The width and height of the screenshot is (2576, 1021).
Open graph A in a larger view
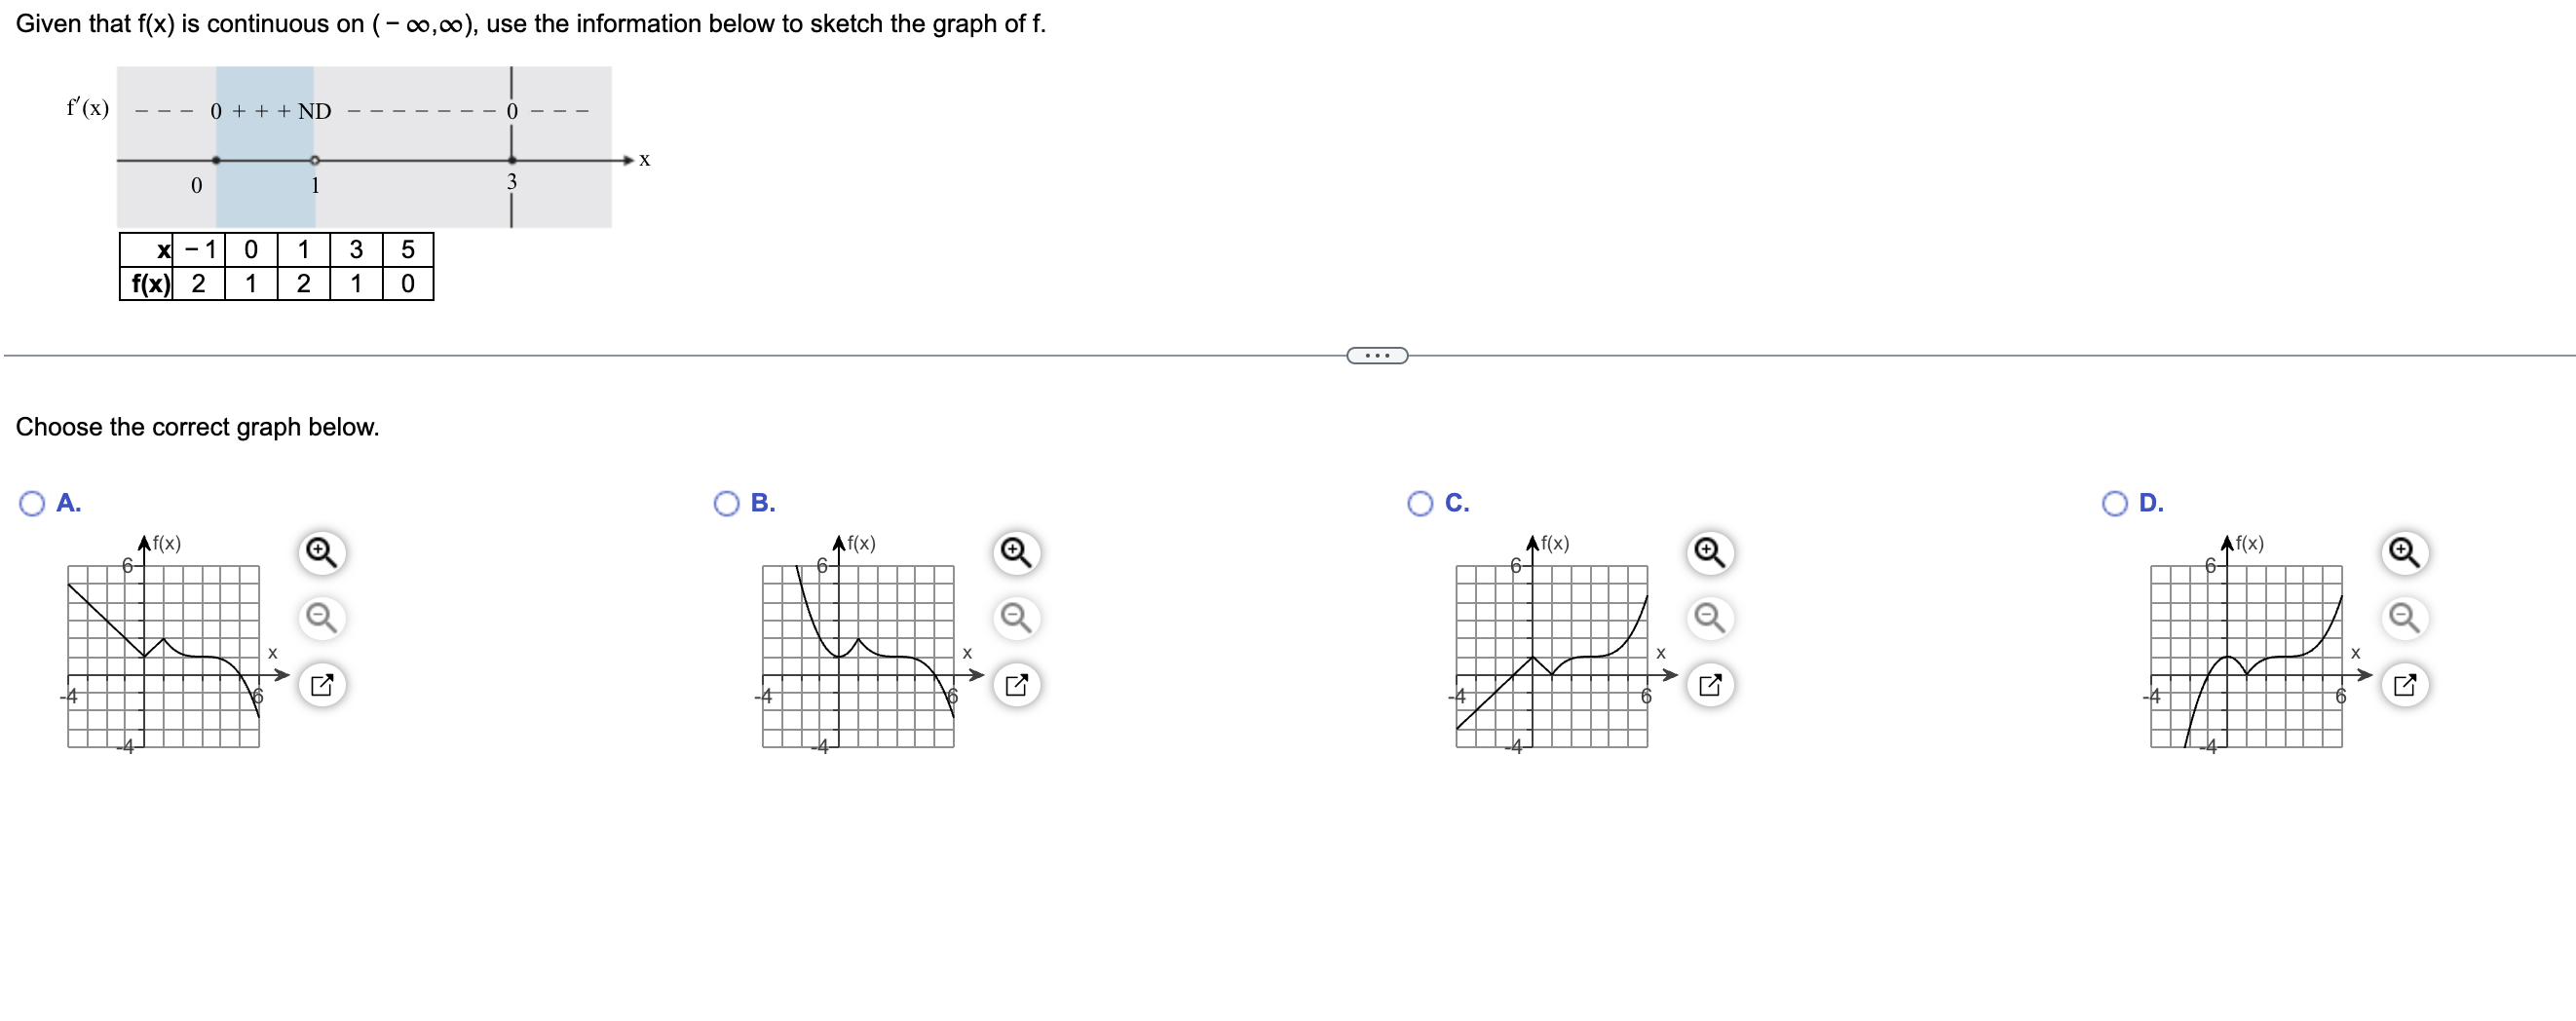point(319,685)
